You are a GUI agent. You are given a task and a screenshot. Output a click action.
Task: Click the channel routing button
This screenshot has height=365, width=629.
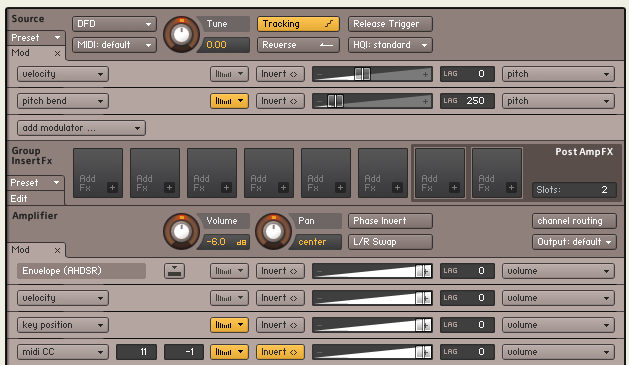pyautogui.click(x=574, y=221)
